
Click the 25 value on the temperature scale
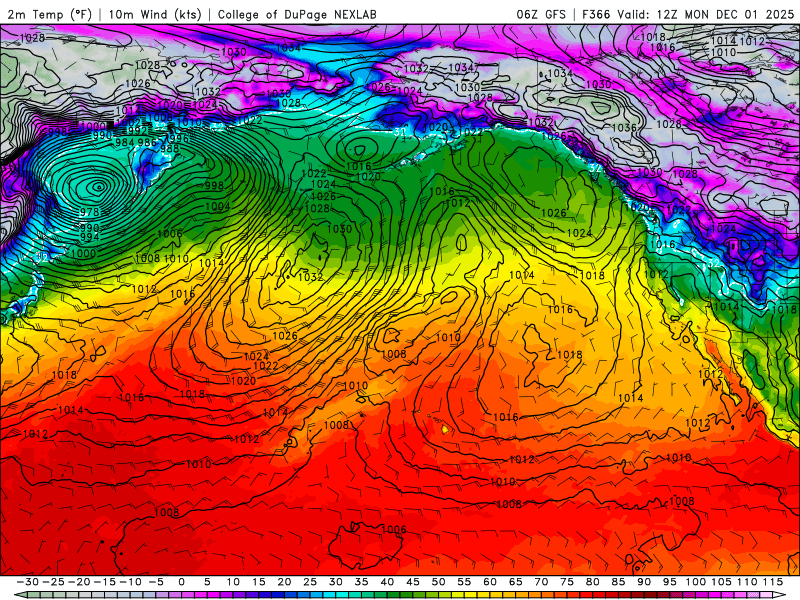(310, 582)
